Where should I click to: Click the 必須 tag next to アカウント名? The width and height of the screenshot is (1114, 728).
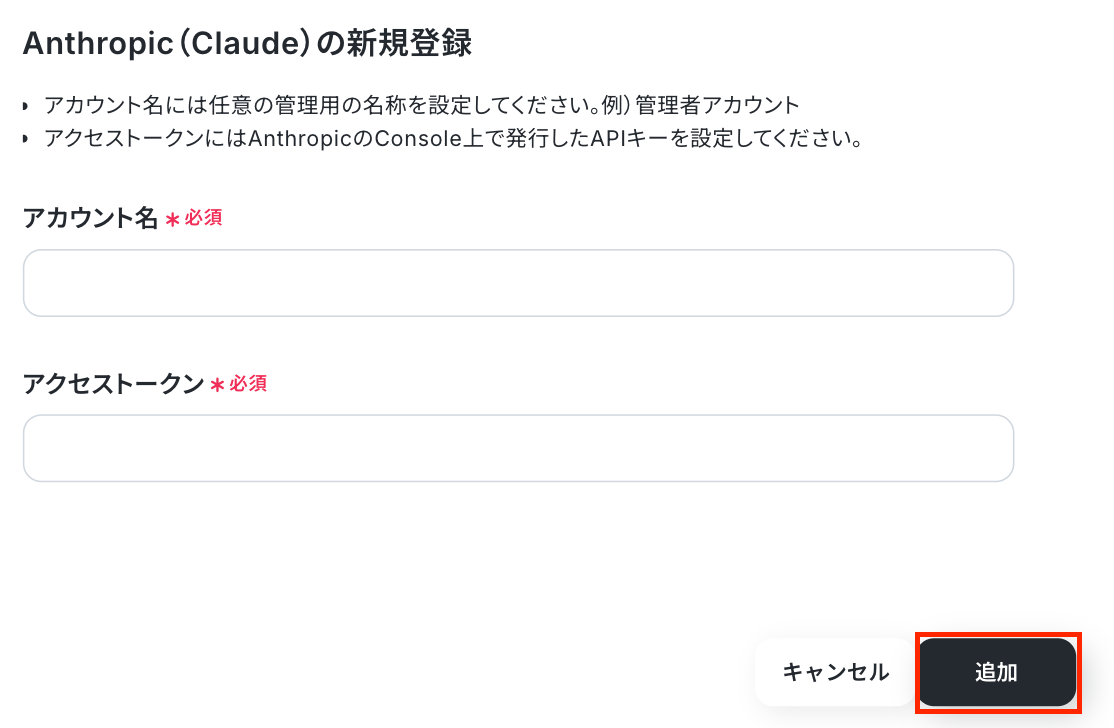coord(203,218)
